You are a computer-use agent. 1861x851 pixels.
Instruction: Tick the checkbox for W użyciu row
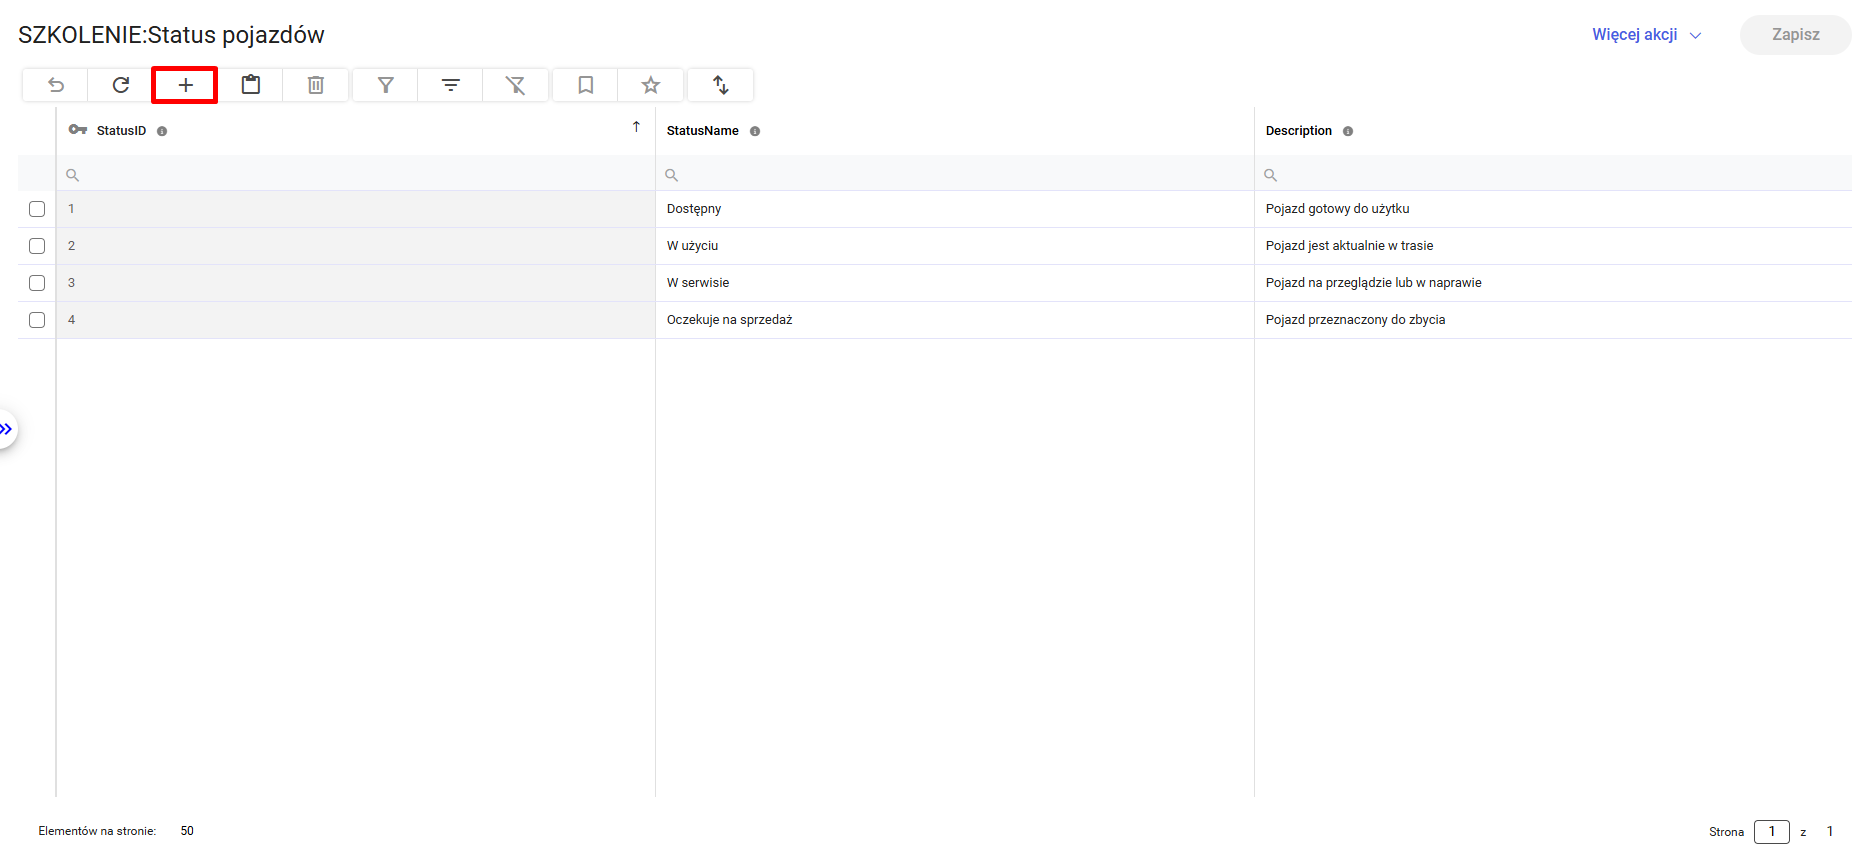point(37,246)
